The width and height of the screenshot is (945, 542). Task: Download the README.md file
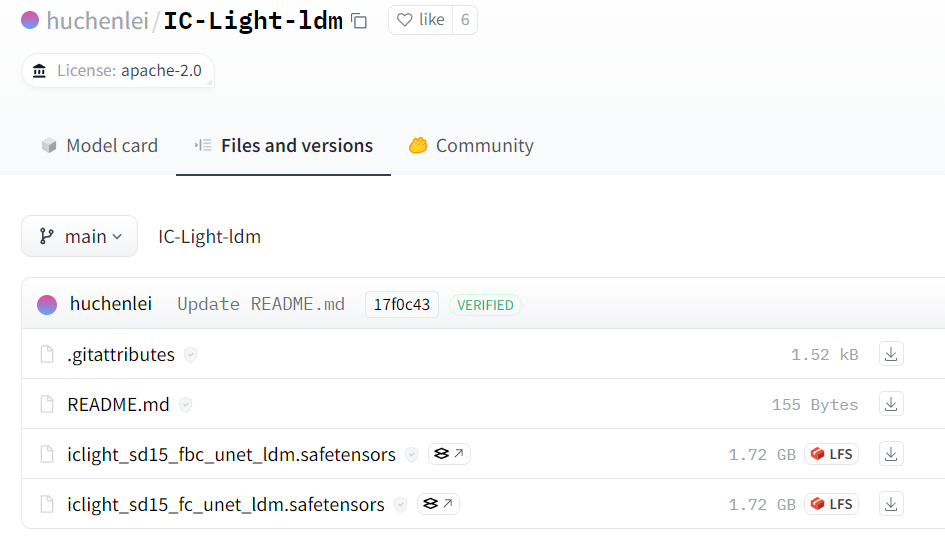point(891,404)
